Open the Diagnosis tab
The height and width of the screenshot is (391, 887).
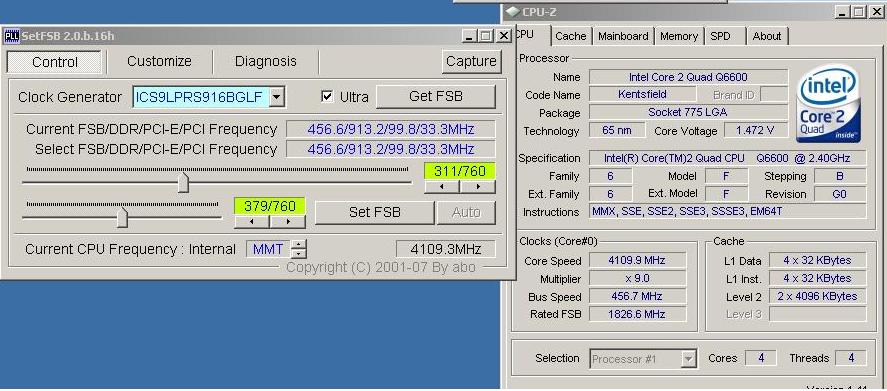point(265,61)
